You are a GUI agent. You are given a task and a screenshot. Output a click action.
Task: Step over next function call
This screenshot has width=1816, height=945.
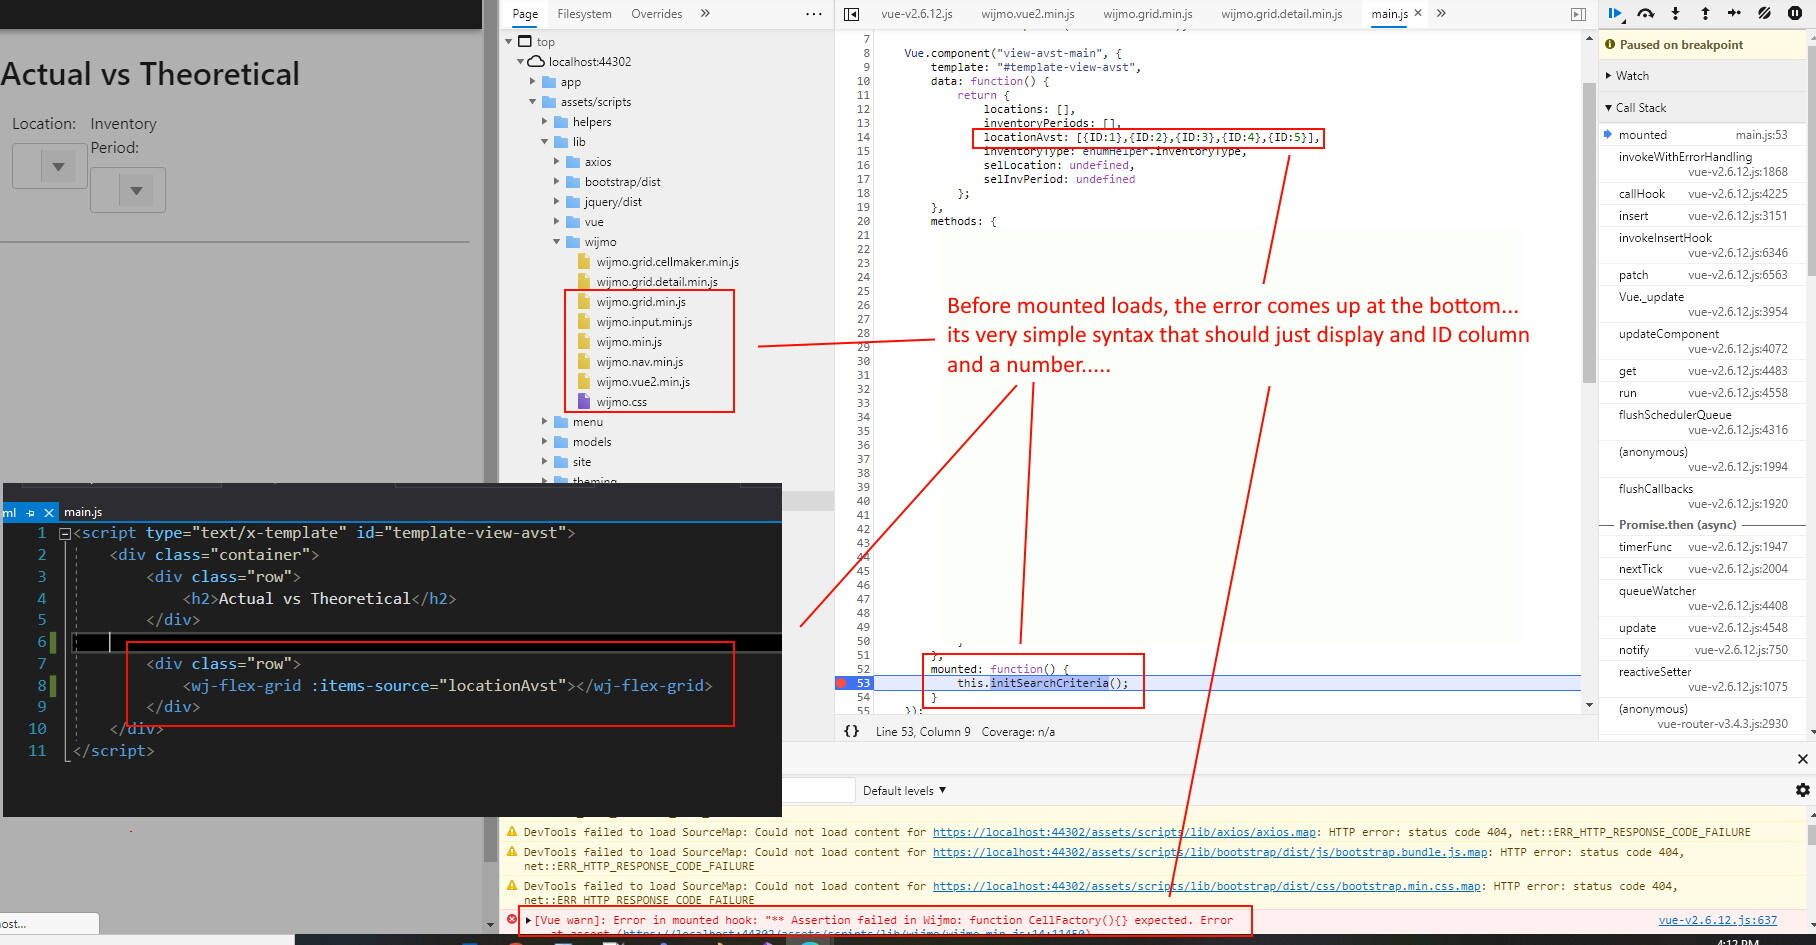click(x=1646, y=13)
